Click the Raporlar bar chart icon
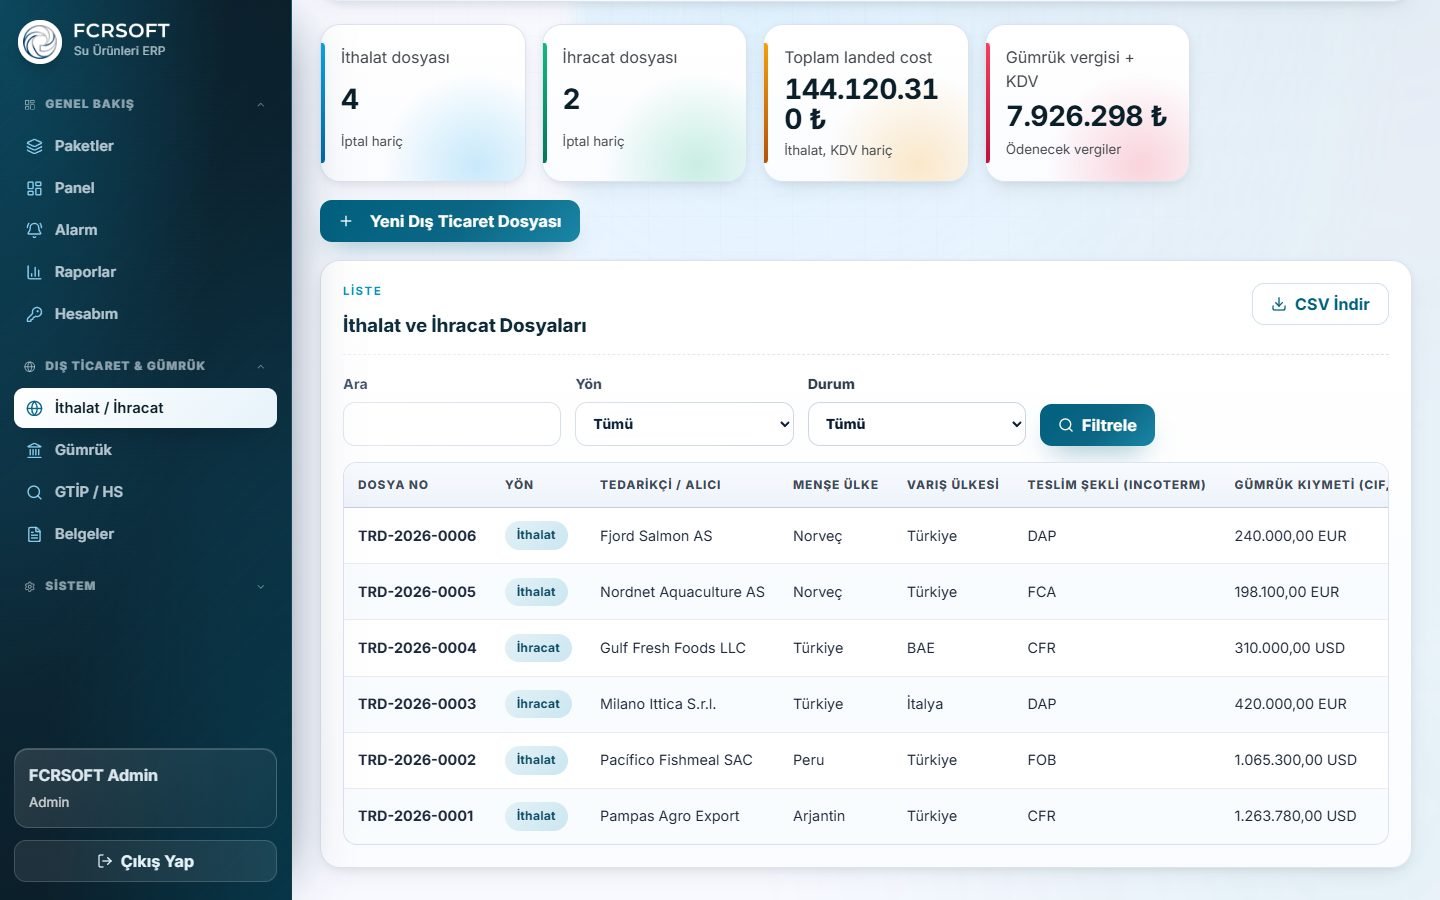This screenshot has height=900, width=1440. pos(35,272)
